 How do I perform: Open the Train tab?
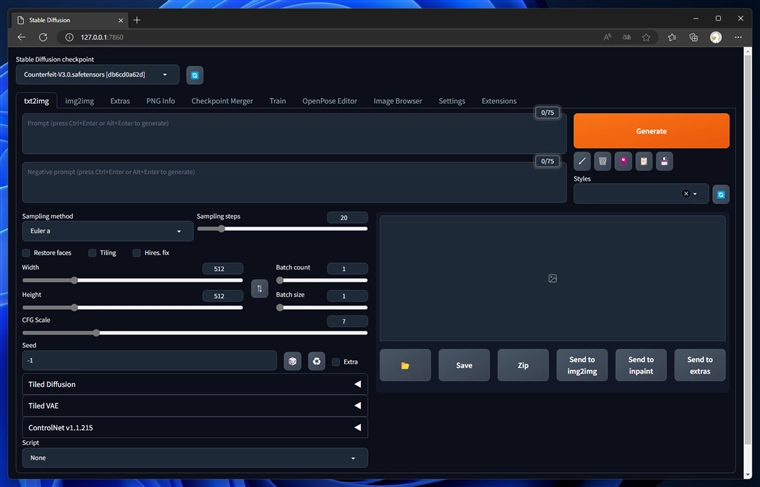coord(278,101)
